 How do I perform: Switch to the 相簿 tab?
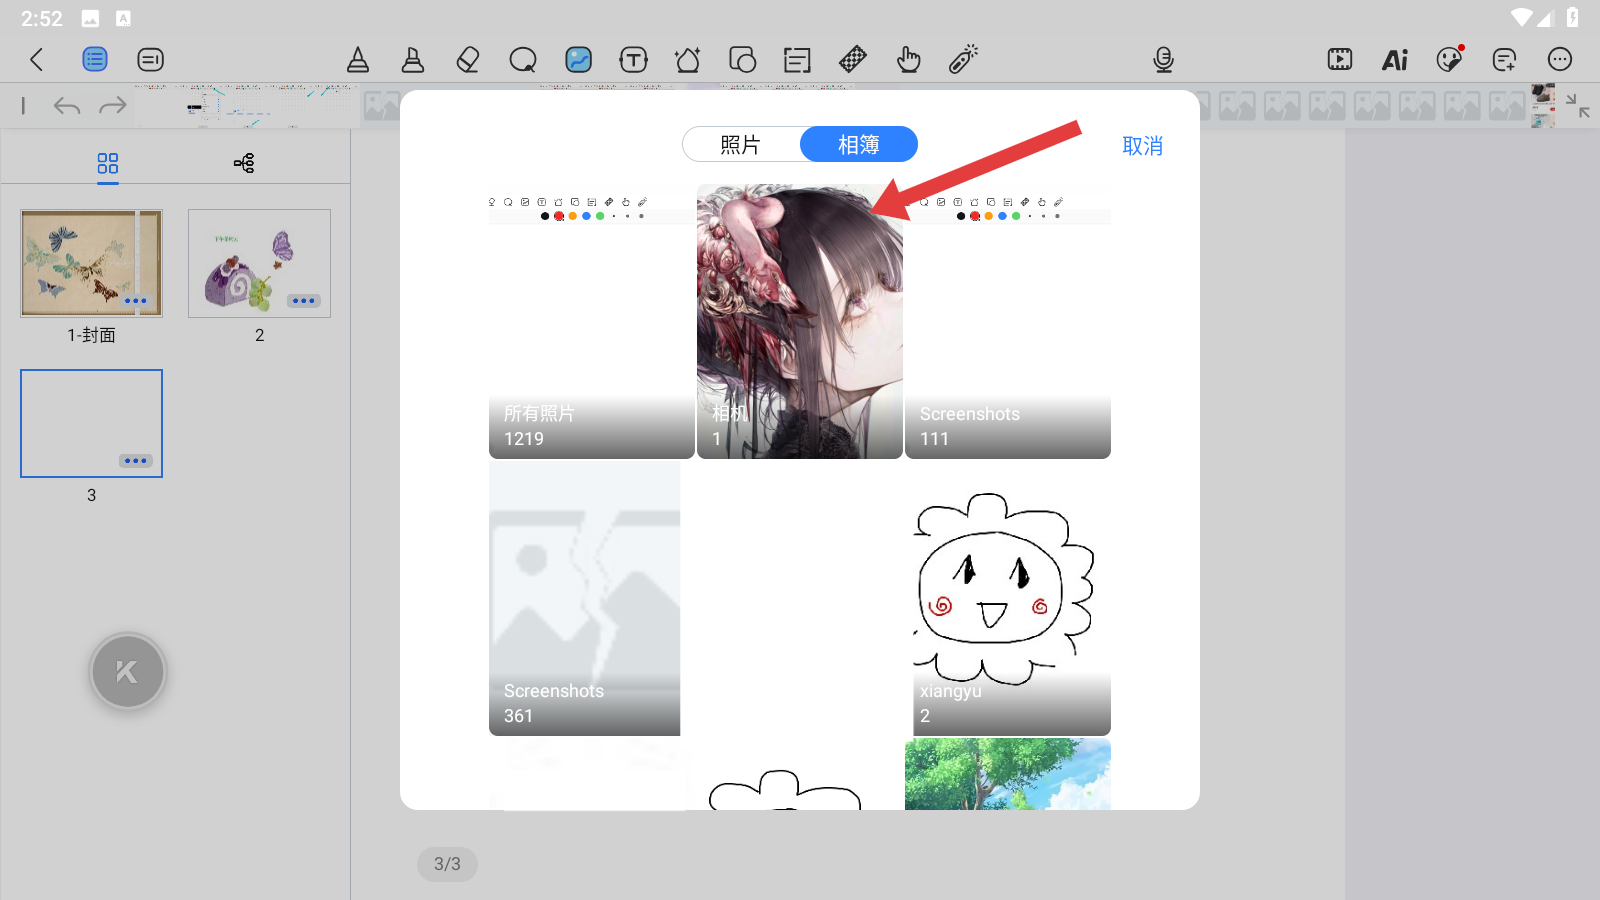coord(859,145)
